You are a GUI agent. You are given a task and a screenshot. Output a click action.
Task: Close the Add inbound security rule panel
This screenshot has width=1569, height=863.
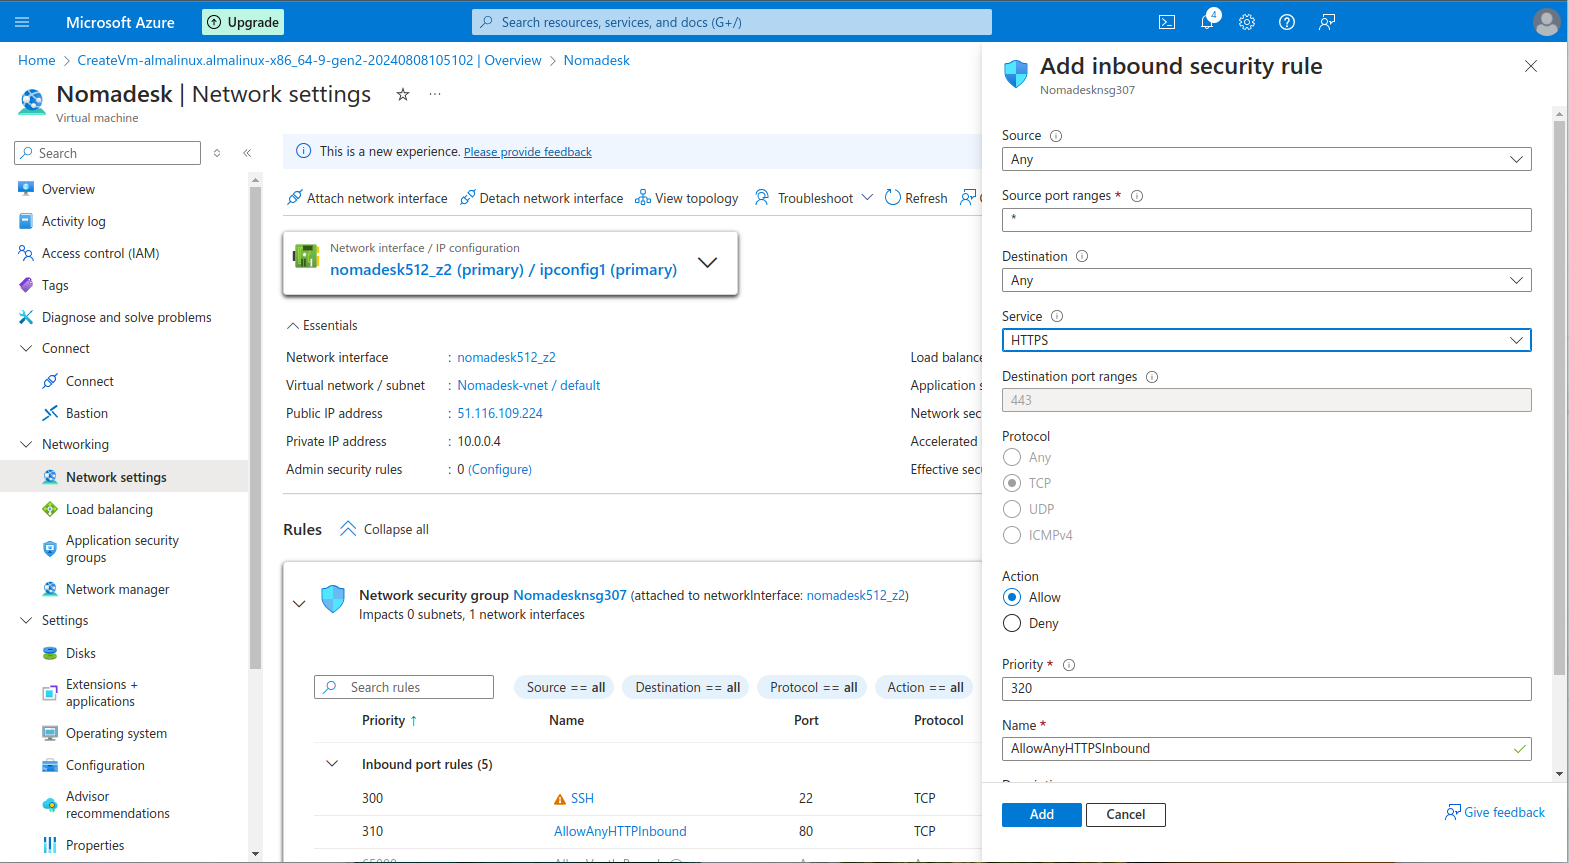[1531, 66]
